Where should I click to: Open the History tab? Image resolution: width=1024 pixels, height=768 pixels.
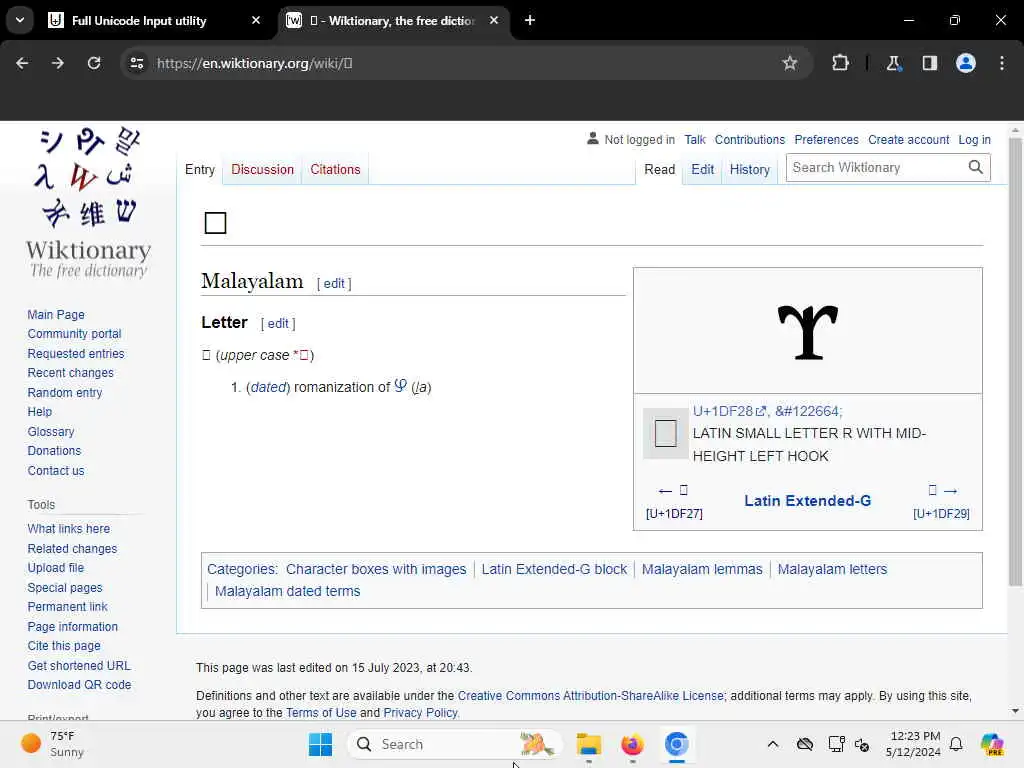coord(750,170)
